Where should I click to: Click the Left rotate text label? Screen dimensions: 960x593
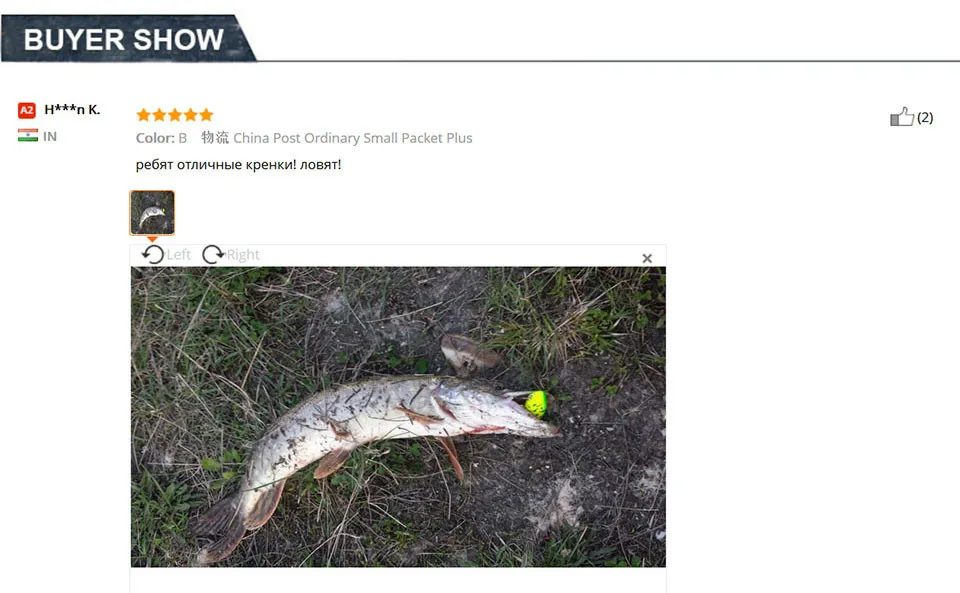coord(179,255)
